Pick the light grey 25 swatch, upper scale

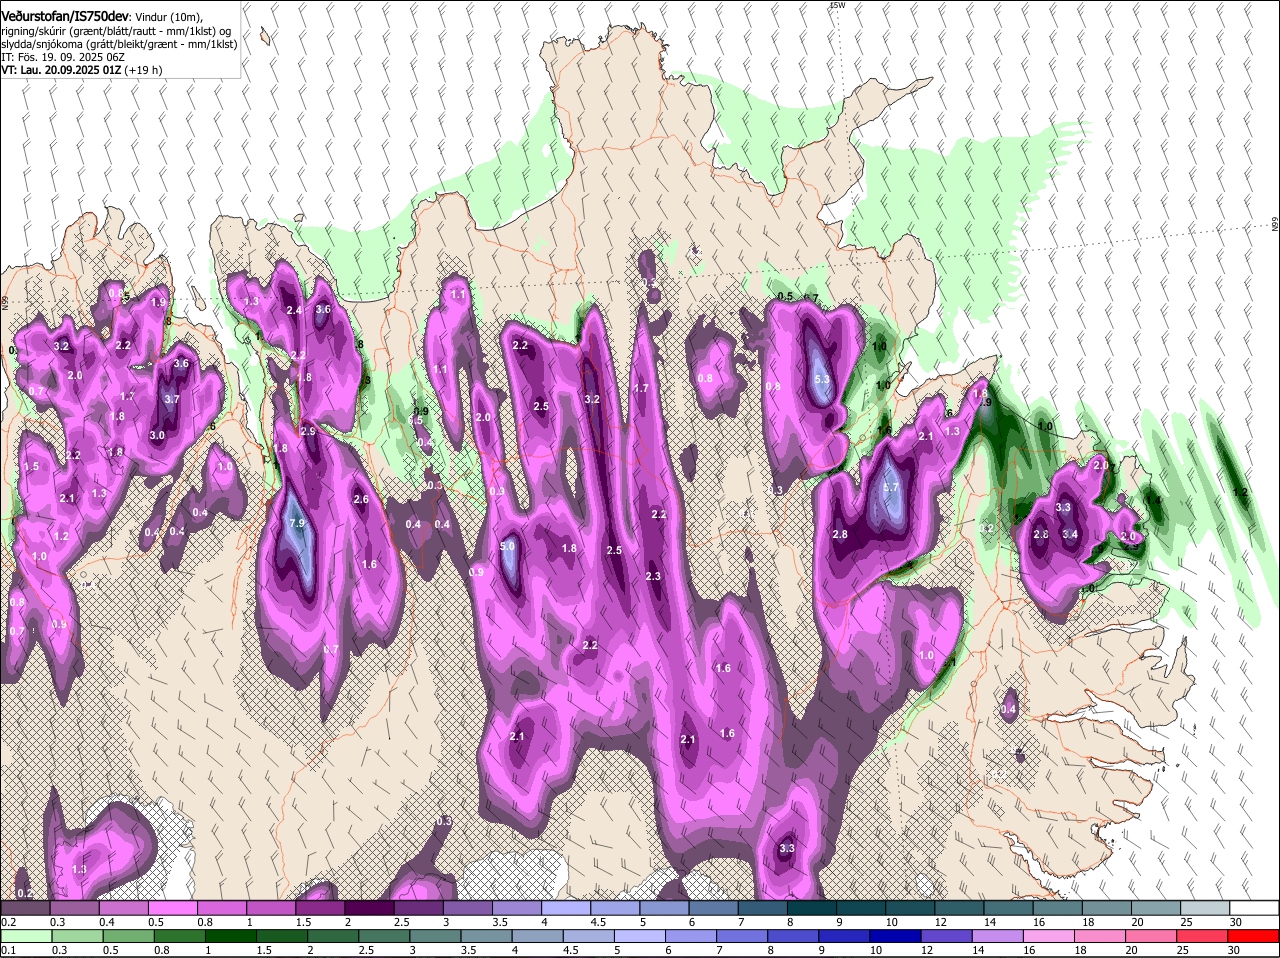1205,908
